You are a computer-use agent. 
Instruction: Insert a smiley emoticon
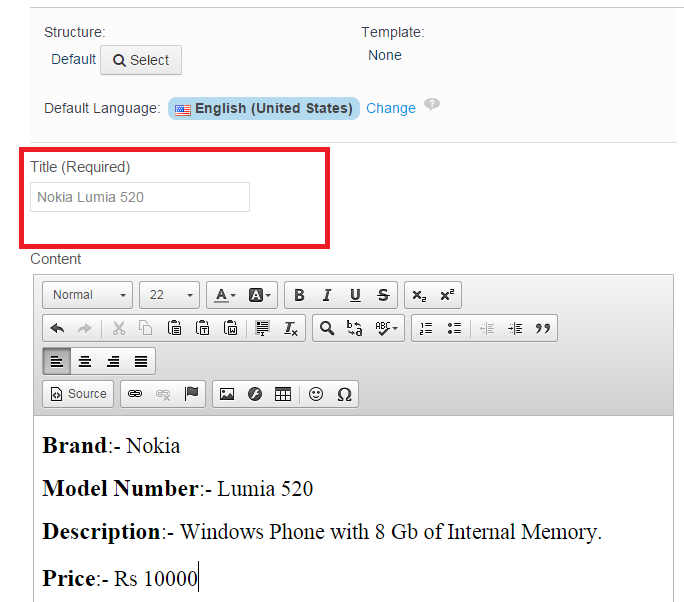(x=316, y=394)
